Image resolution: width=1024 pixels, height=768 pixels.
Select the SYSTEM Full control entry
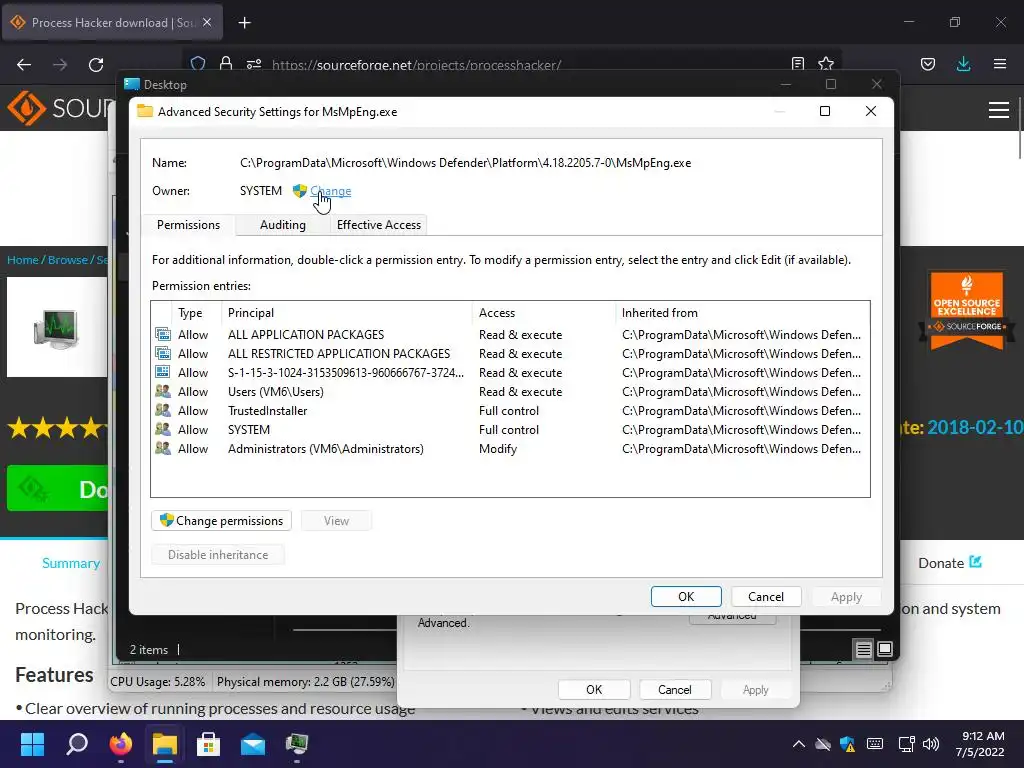click(x=509, y=429)
